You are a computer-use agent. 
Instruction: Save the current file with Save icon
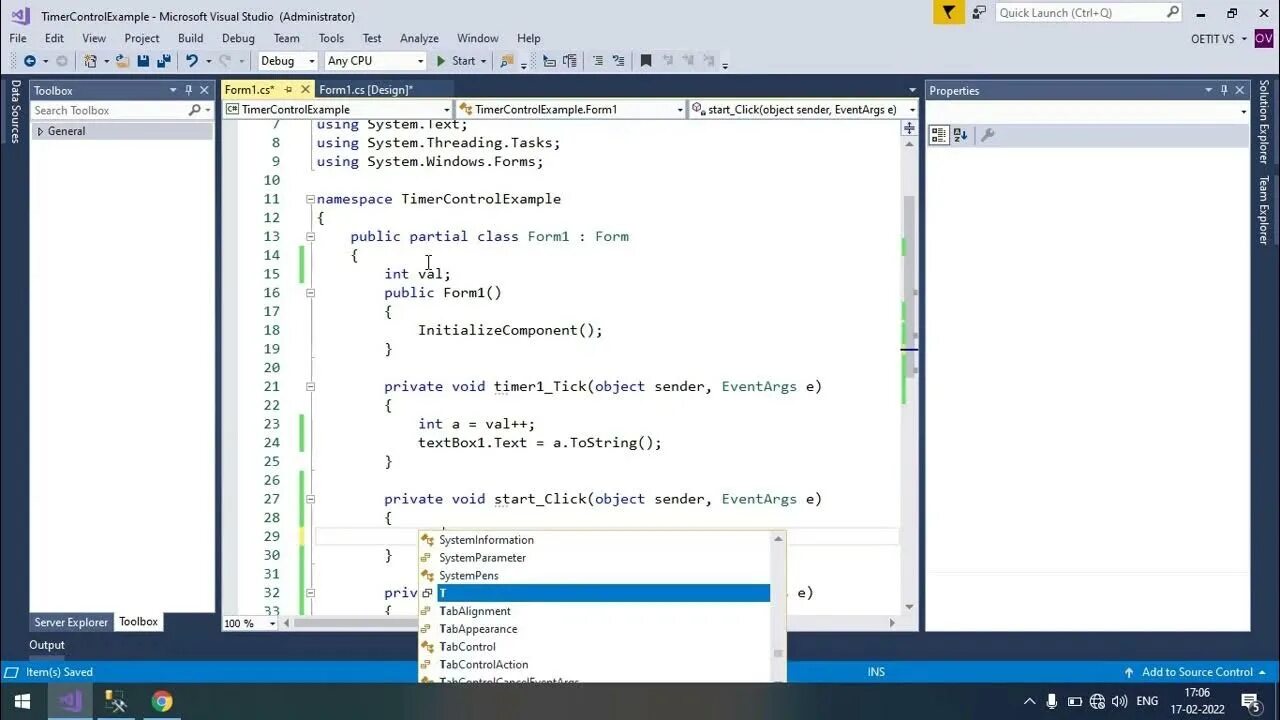pyautogui.click(x=143, y=61)
